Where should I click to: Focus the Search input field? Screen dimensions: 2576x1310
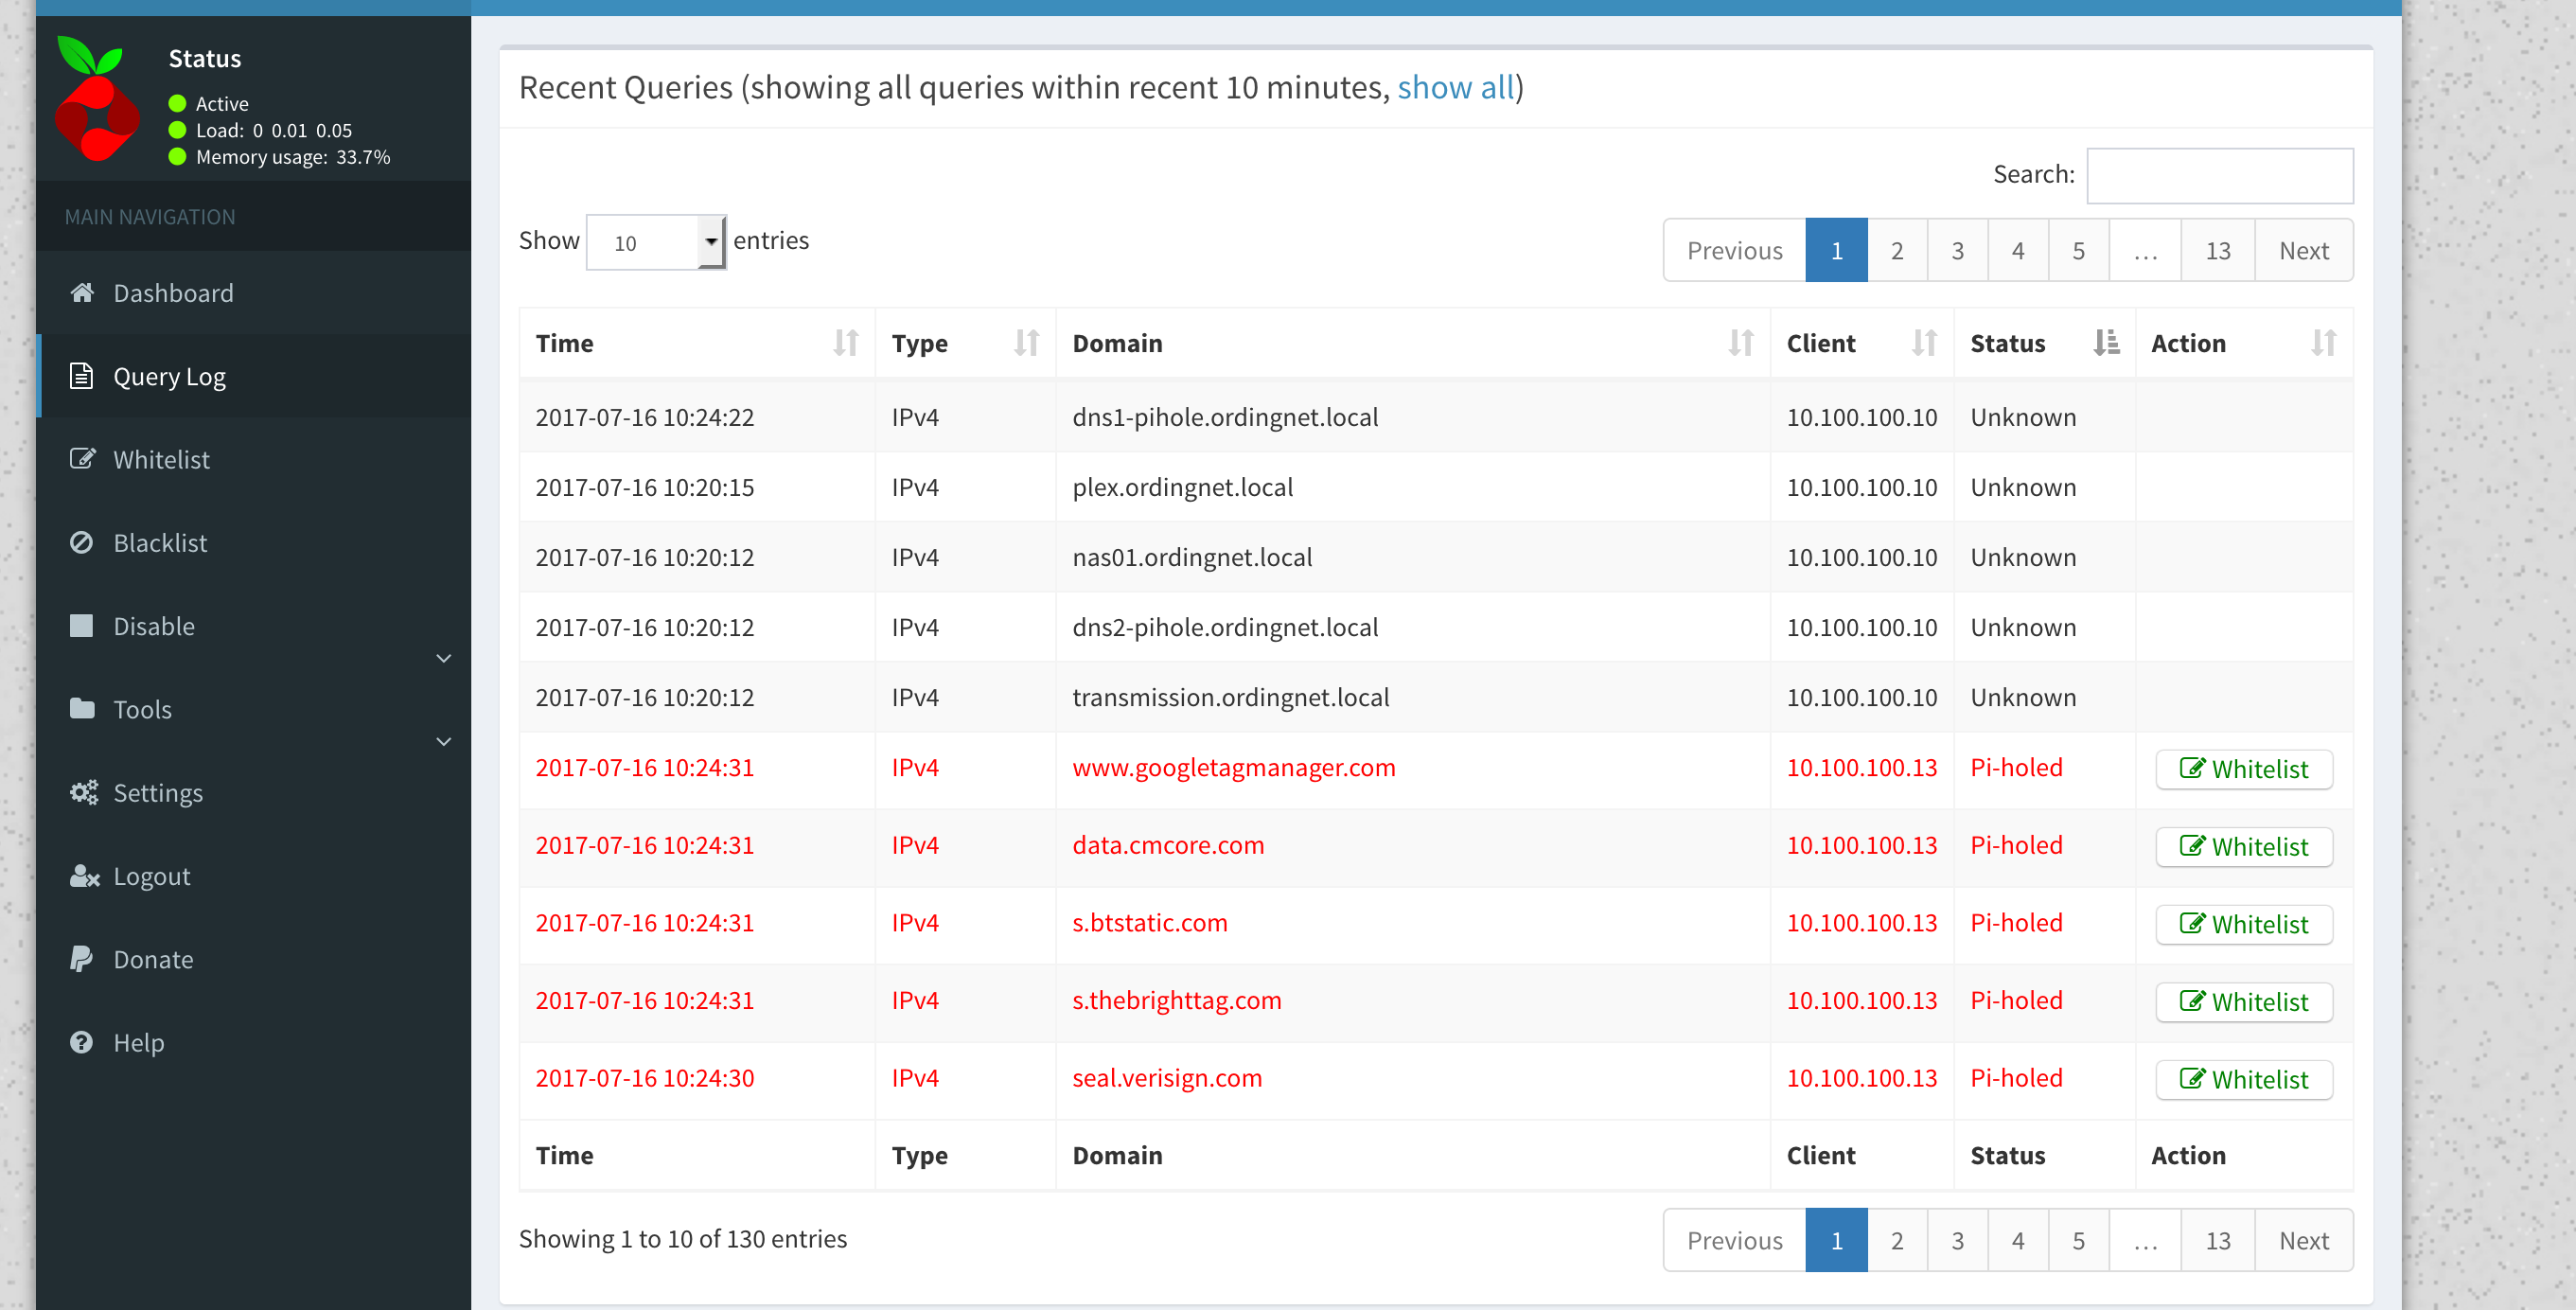point(2219,175)
